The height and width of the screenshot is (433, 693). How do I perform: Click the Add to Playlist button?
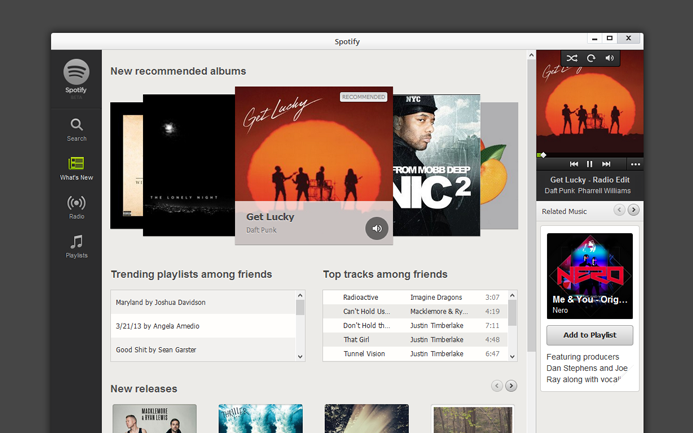pos(590,335)
